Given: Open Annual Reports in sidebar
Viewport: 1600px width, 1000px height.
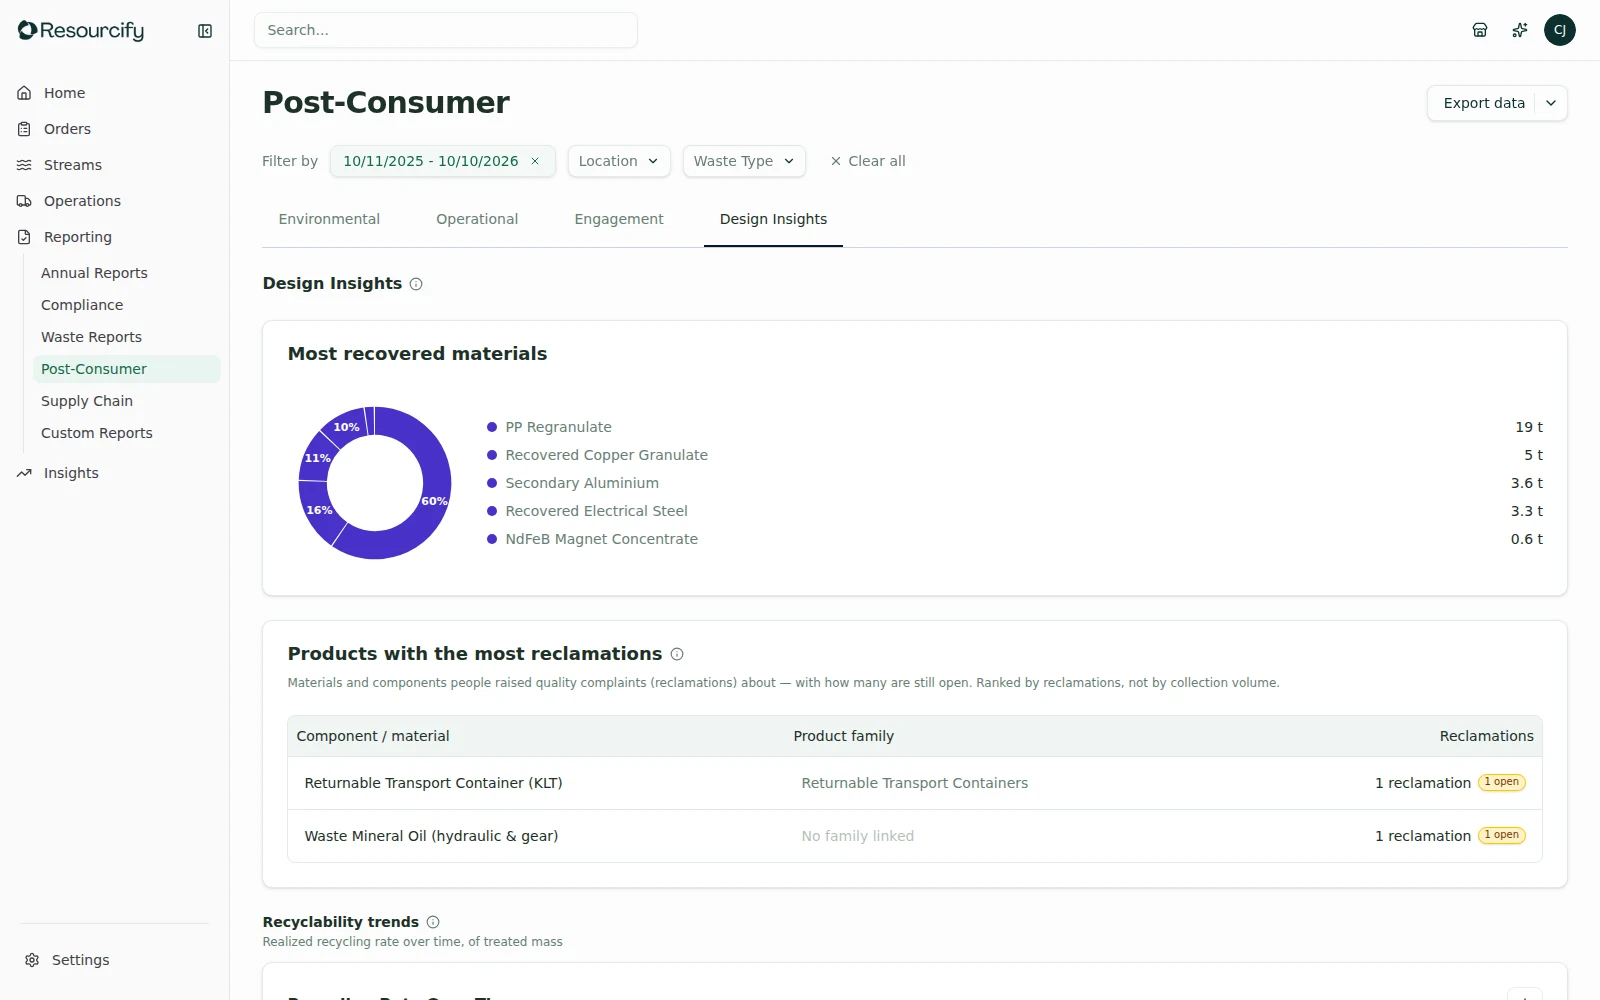Looking at the screenshot, I should [126, 273].
